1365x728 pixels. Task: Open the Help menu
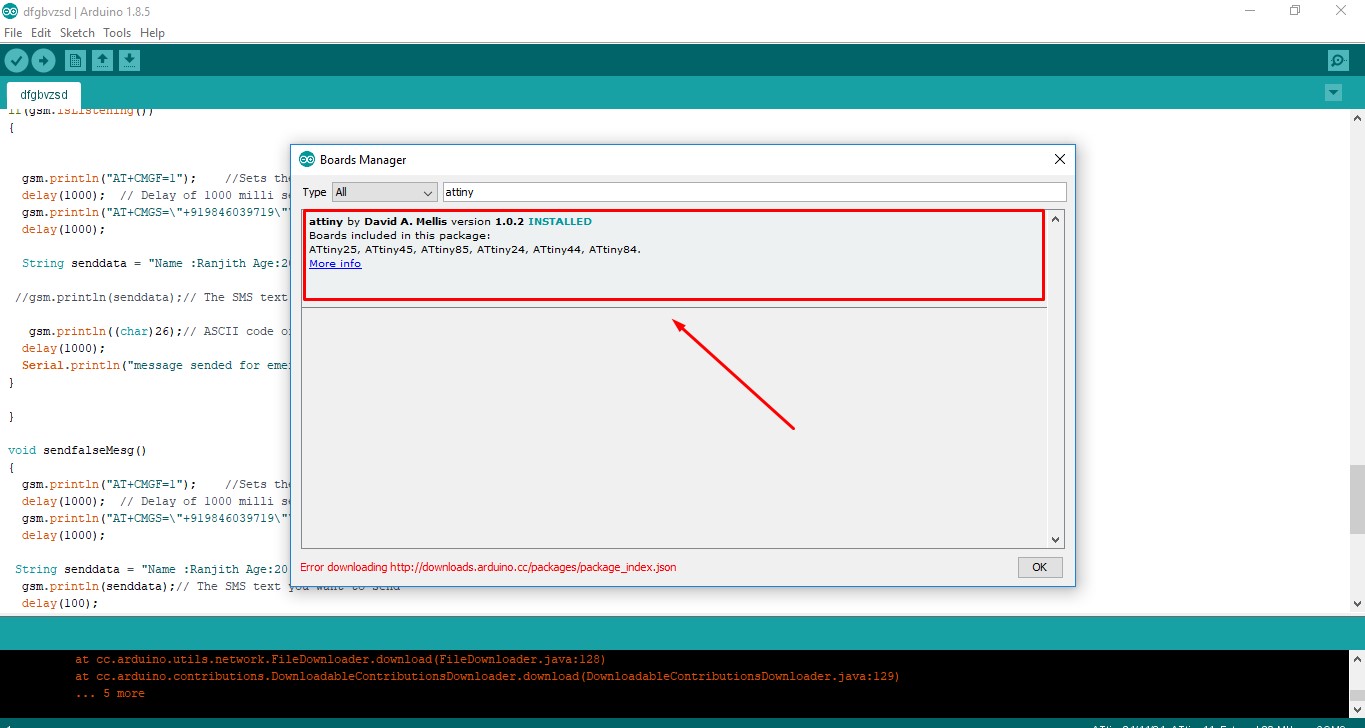pyautogui.click(x=152, y=33)
